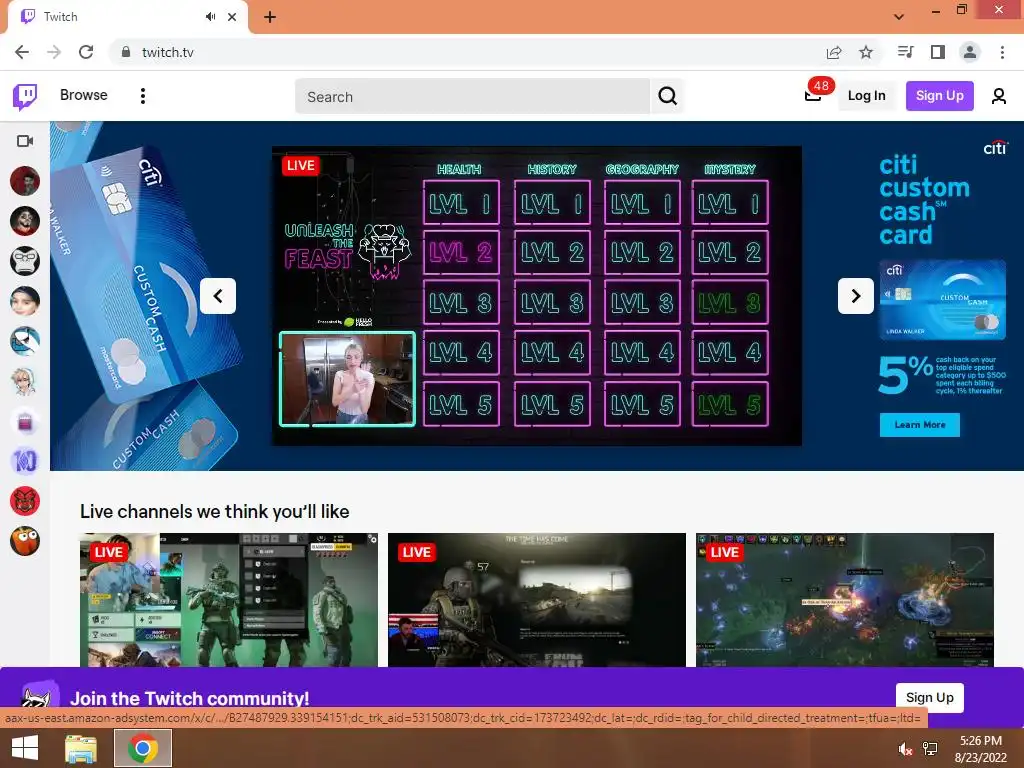Open media control icon in Chrome toolbar
The height and width of the screenshot is (768, 1024).
point(906,52)
